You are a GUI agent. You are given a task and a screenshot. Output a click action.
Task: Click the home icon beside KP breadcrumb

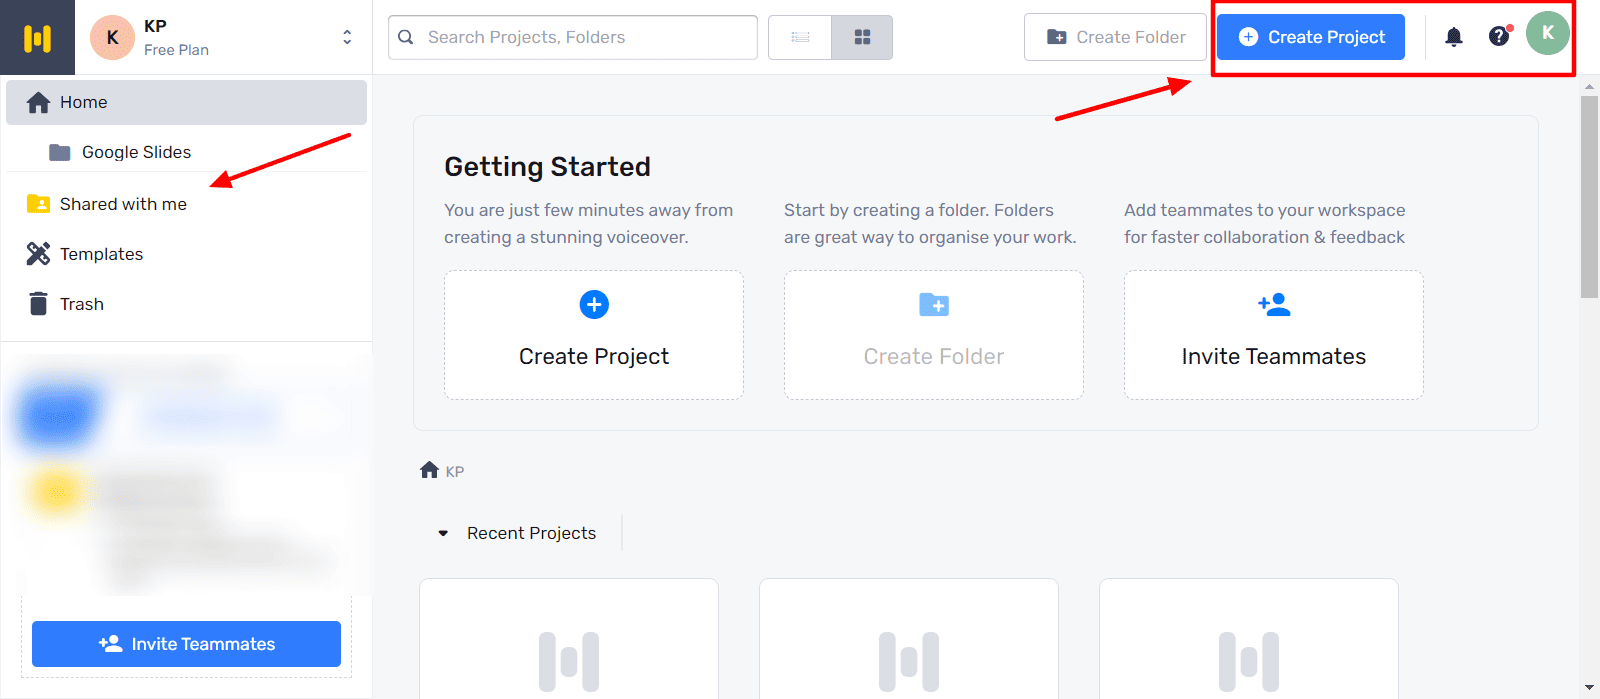click(x=430, y=470)
